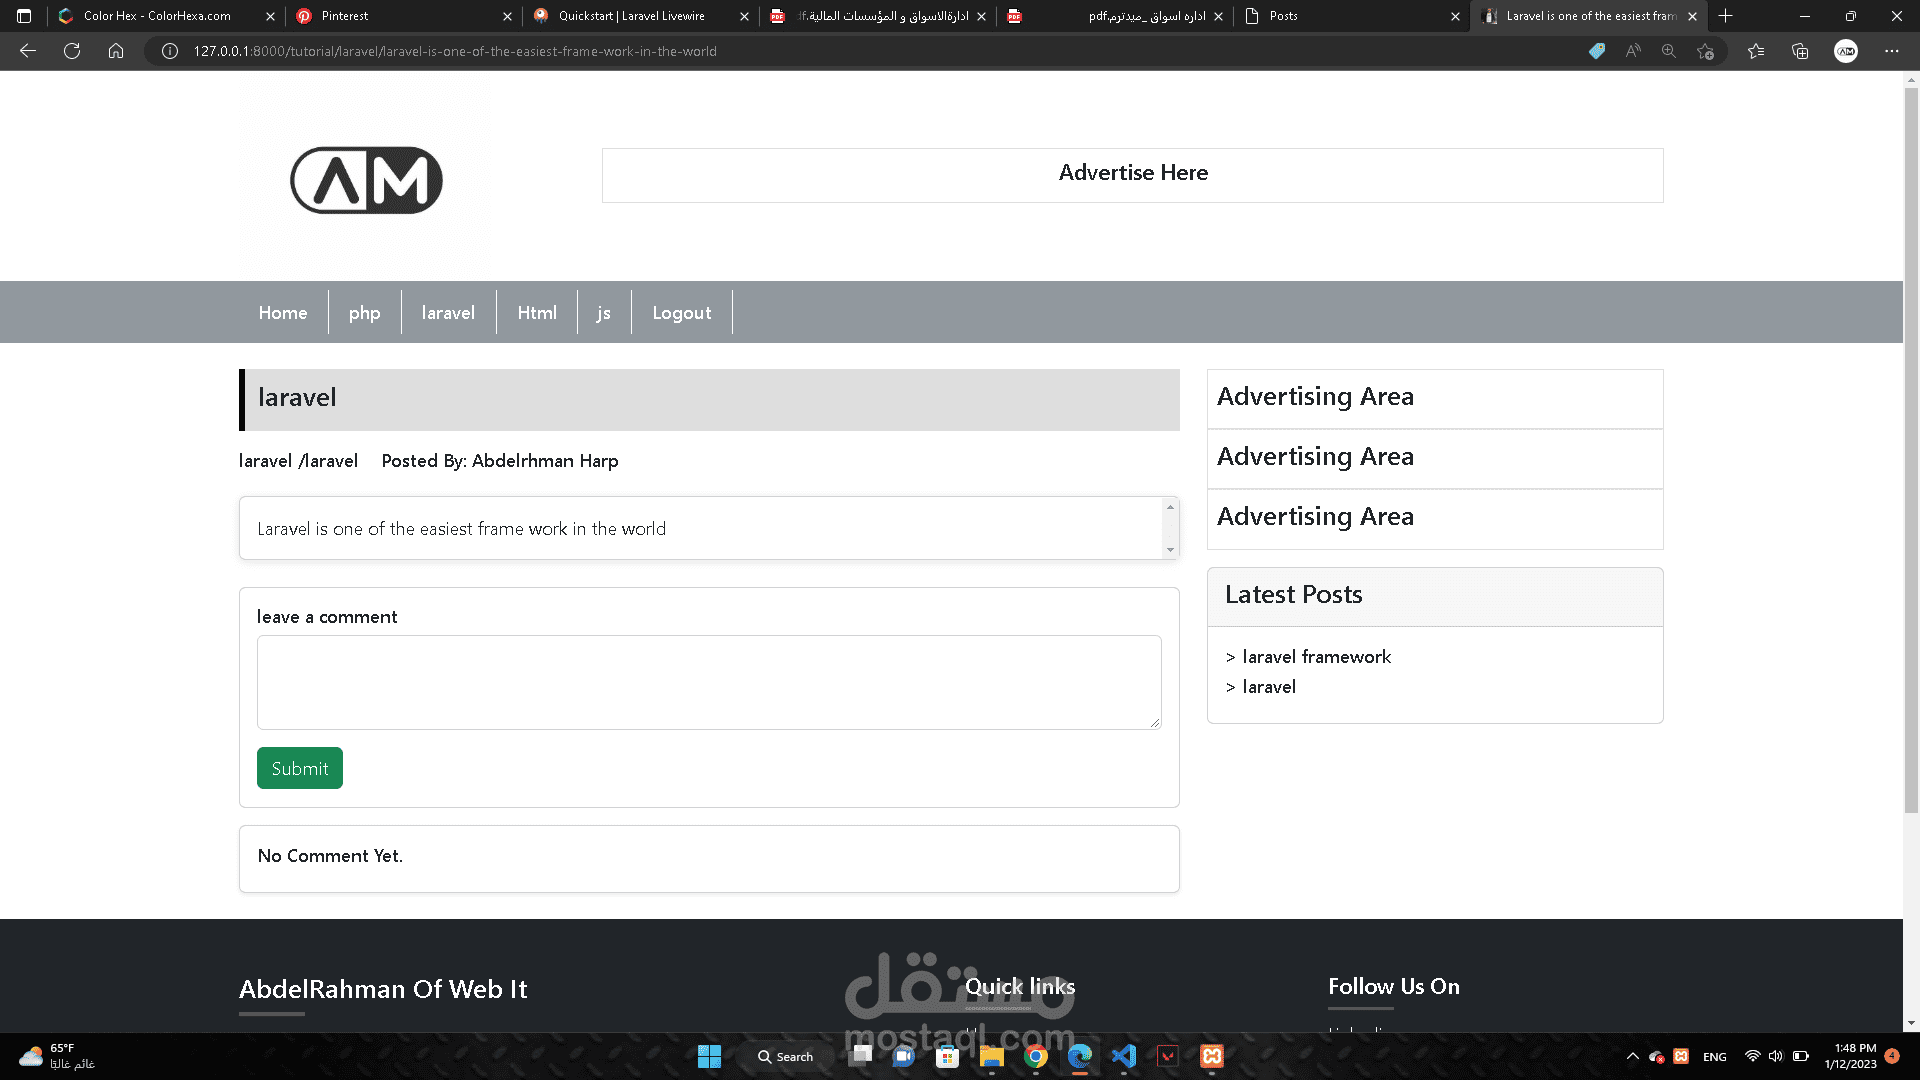Open browser settings and more menu
This screenshot has width=1920, height=1080.
1891,51
